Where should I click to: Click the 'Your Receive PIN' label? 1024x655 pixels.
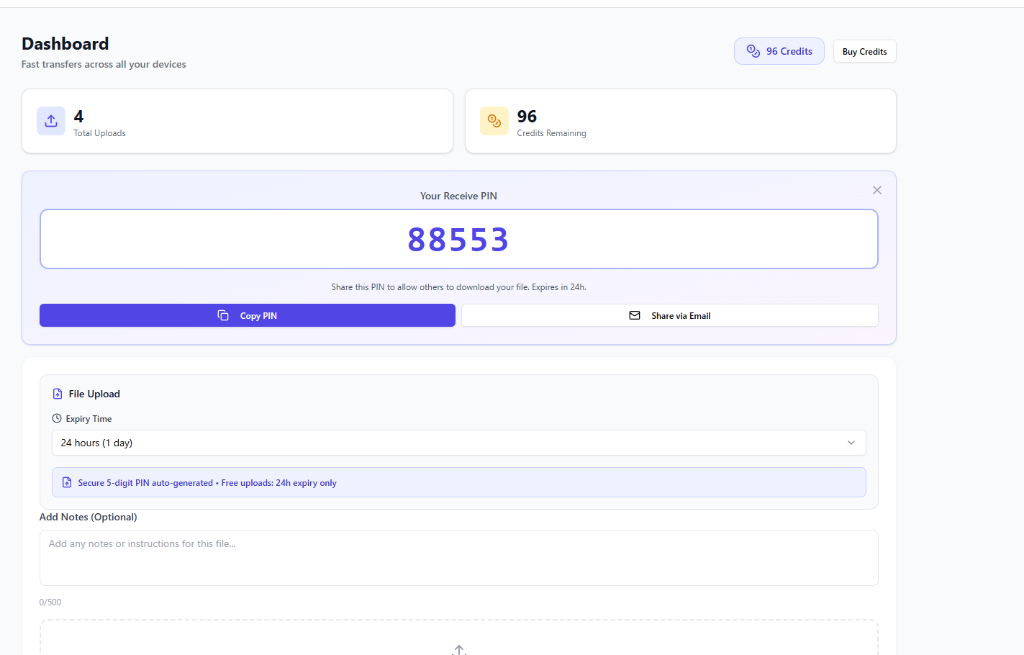458,196
